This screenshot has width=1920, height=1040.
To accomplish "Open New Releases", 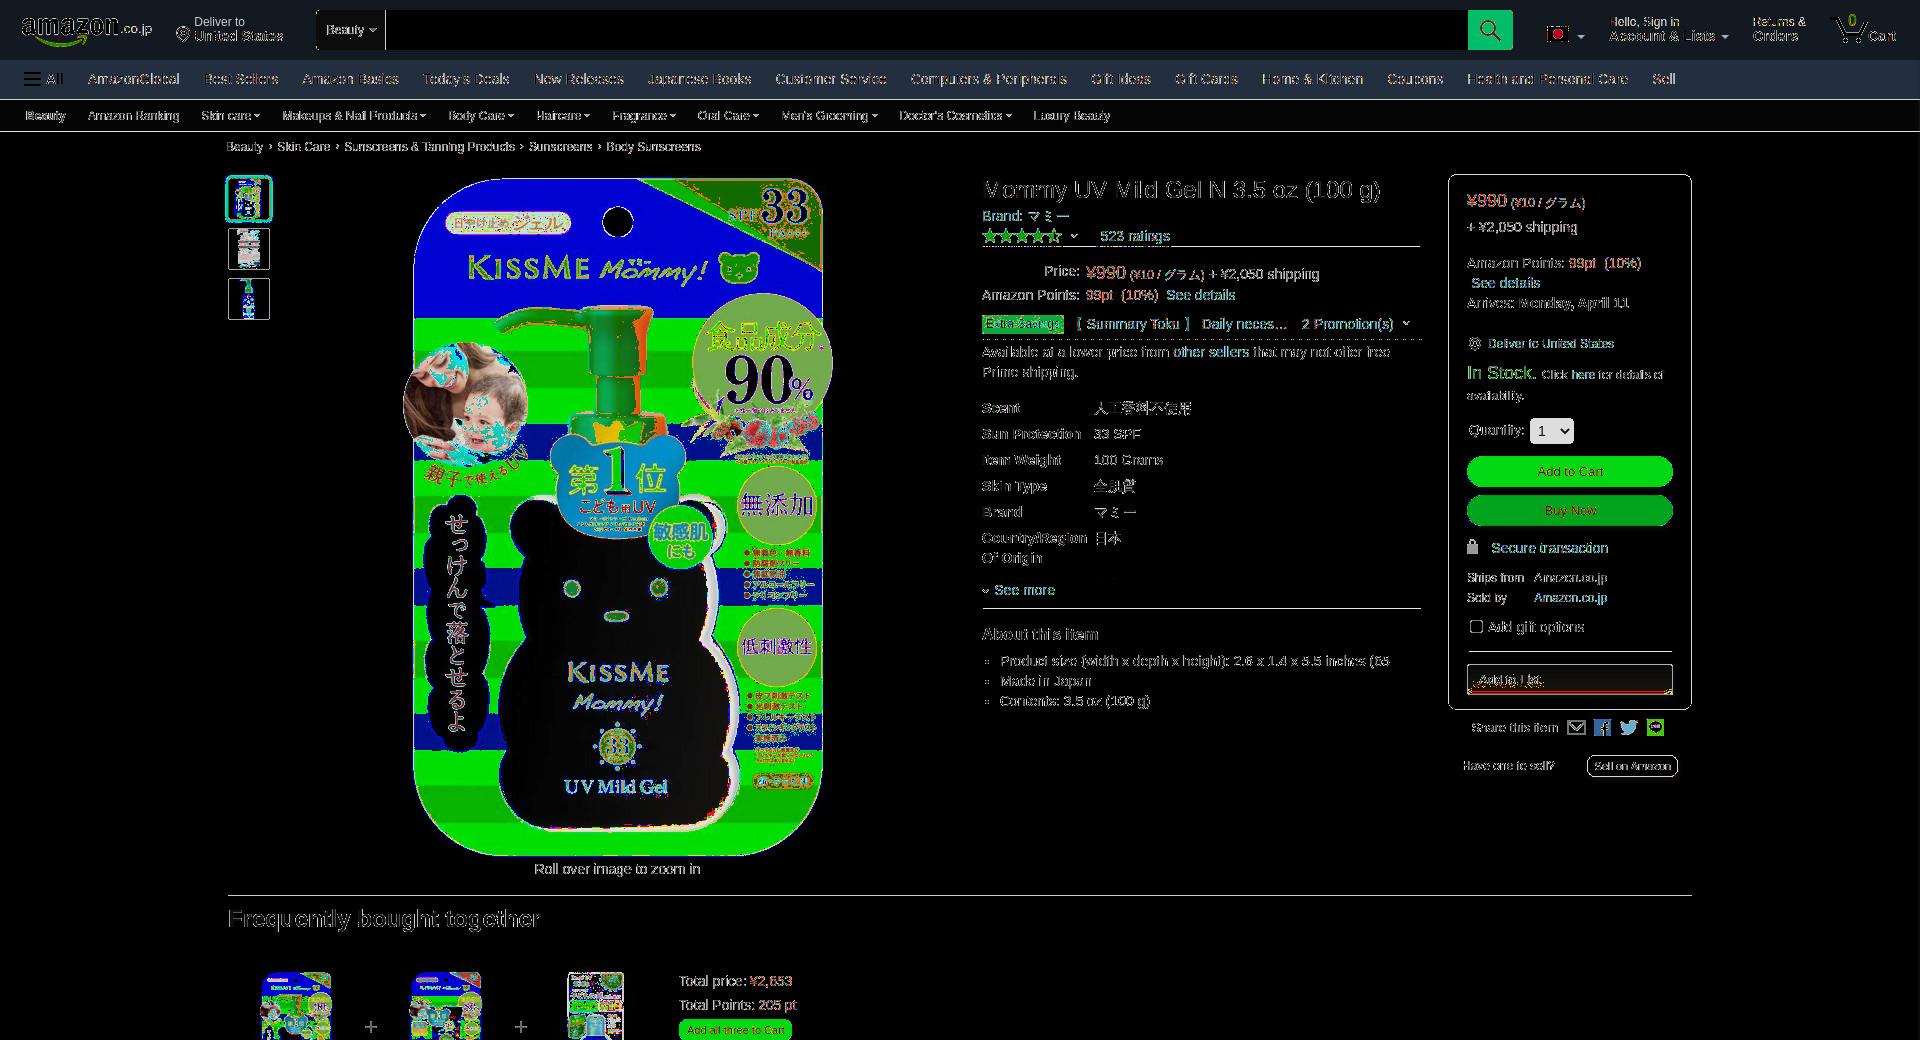I will [578, 79].
